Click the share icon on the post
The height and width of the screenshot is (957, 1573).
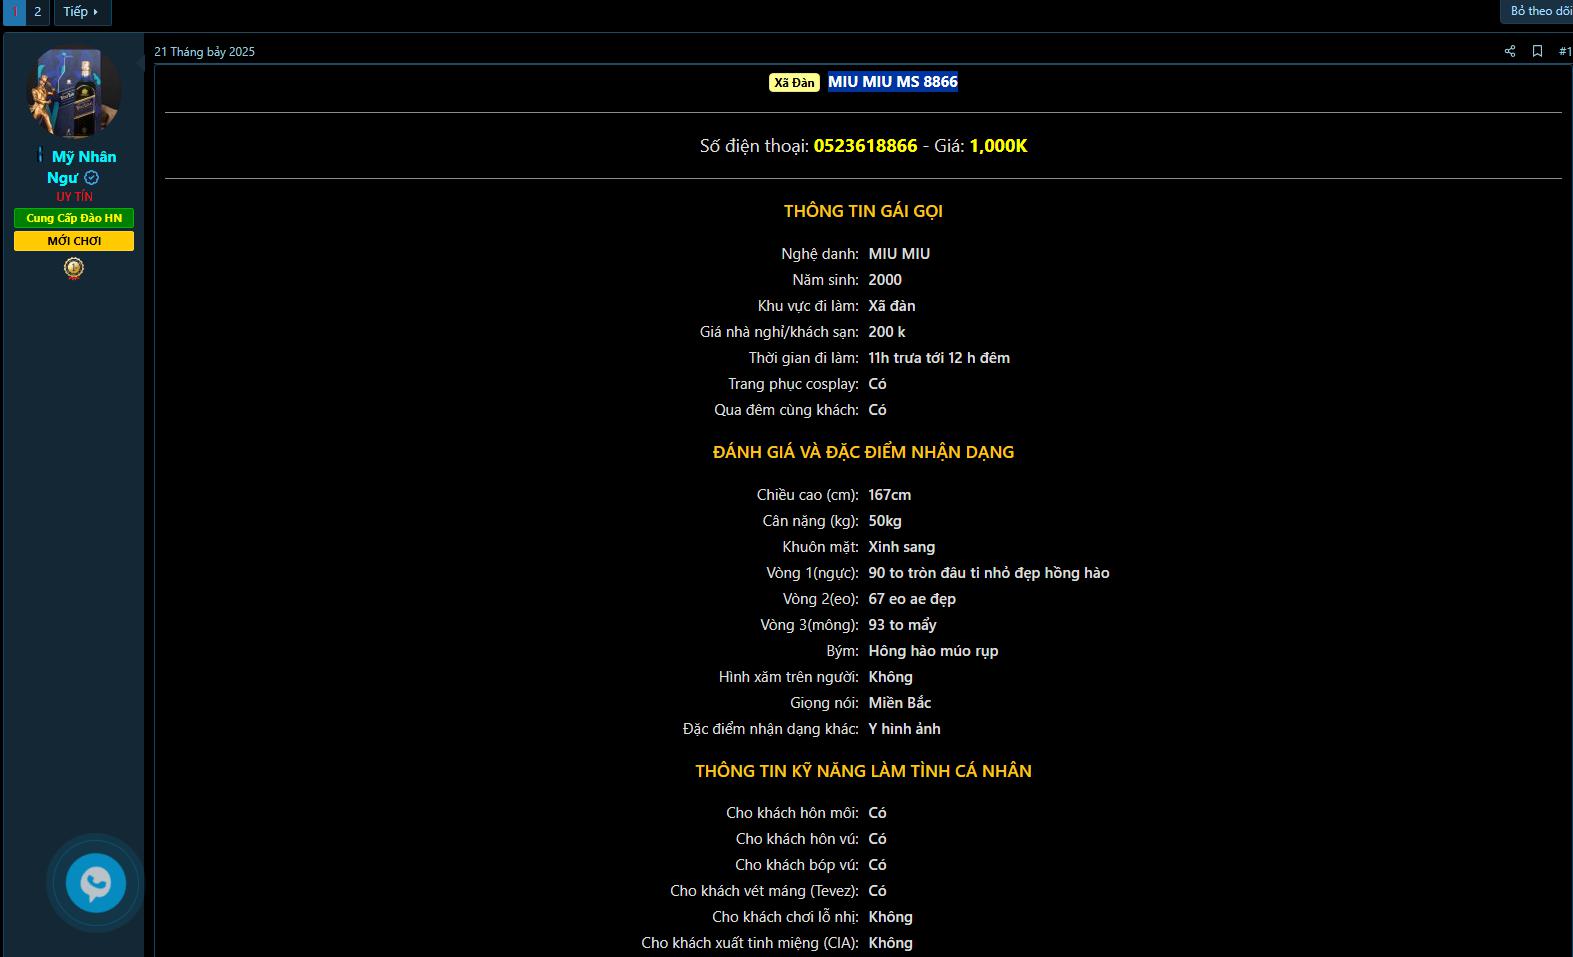tap(1509, 51)
